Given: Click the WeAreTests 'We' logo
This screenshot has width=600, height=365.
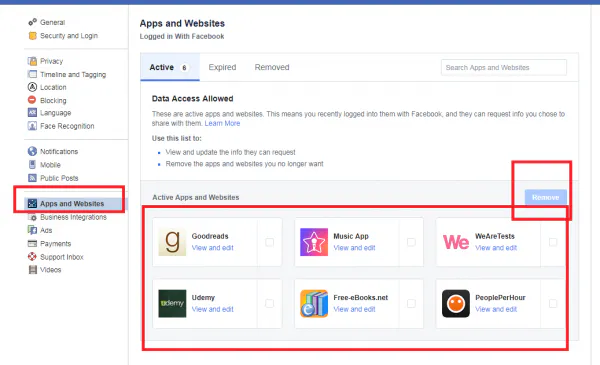Looking at the screenshot, I should 456,242.
